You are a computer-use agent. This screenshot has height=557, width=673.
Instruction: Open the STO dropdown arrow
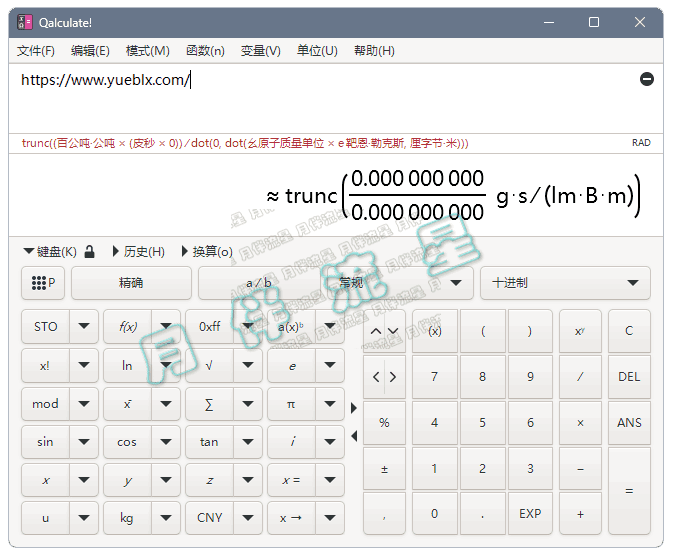click(x=84, y=327)
